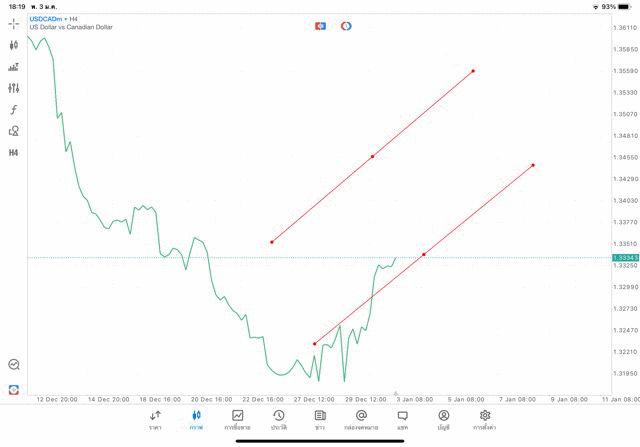Activate the crosshair tool
Image resolution: width=640 pixels, height=447 pixels.
(x=14, y=23)
